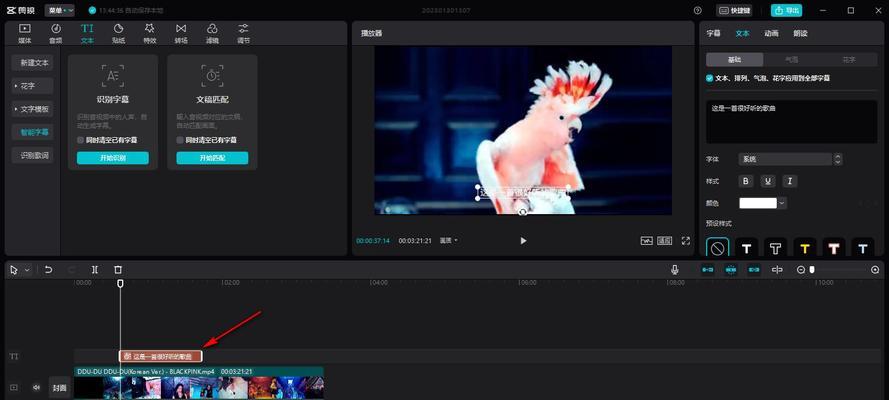The width and height of the screenshot is (889, 400).
Task: Select the outlined hollow T preset style
Action: point(775,249)
